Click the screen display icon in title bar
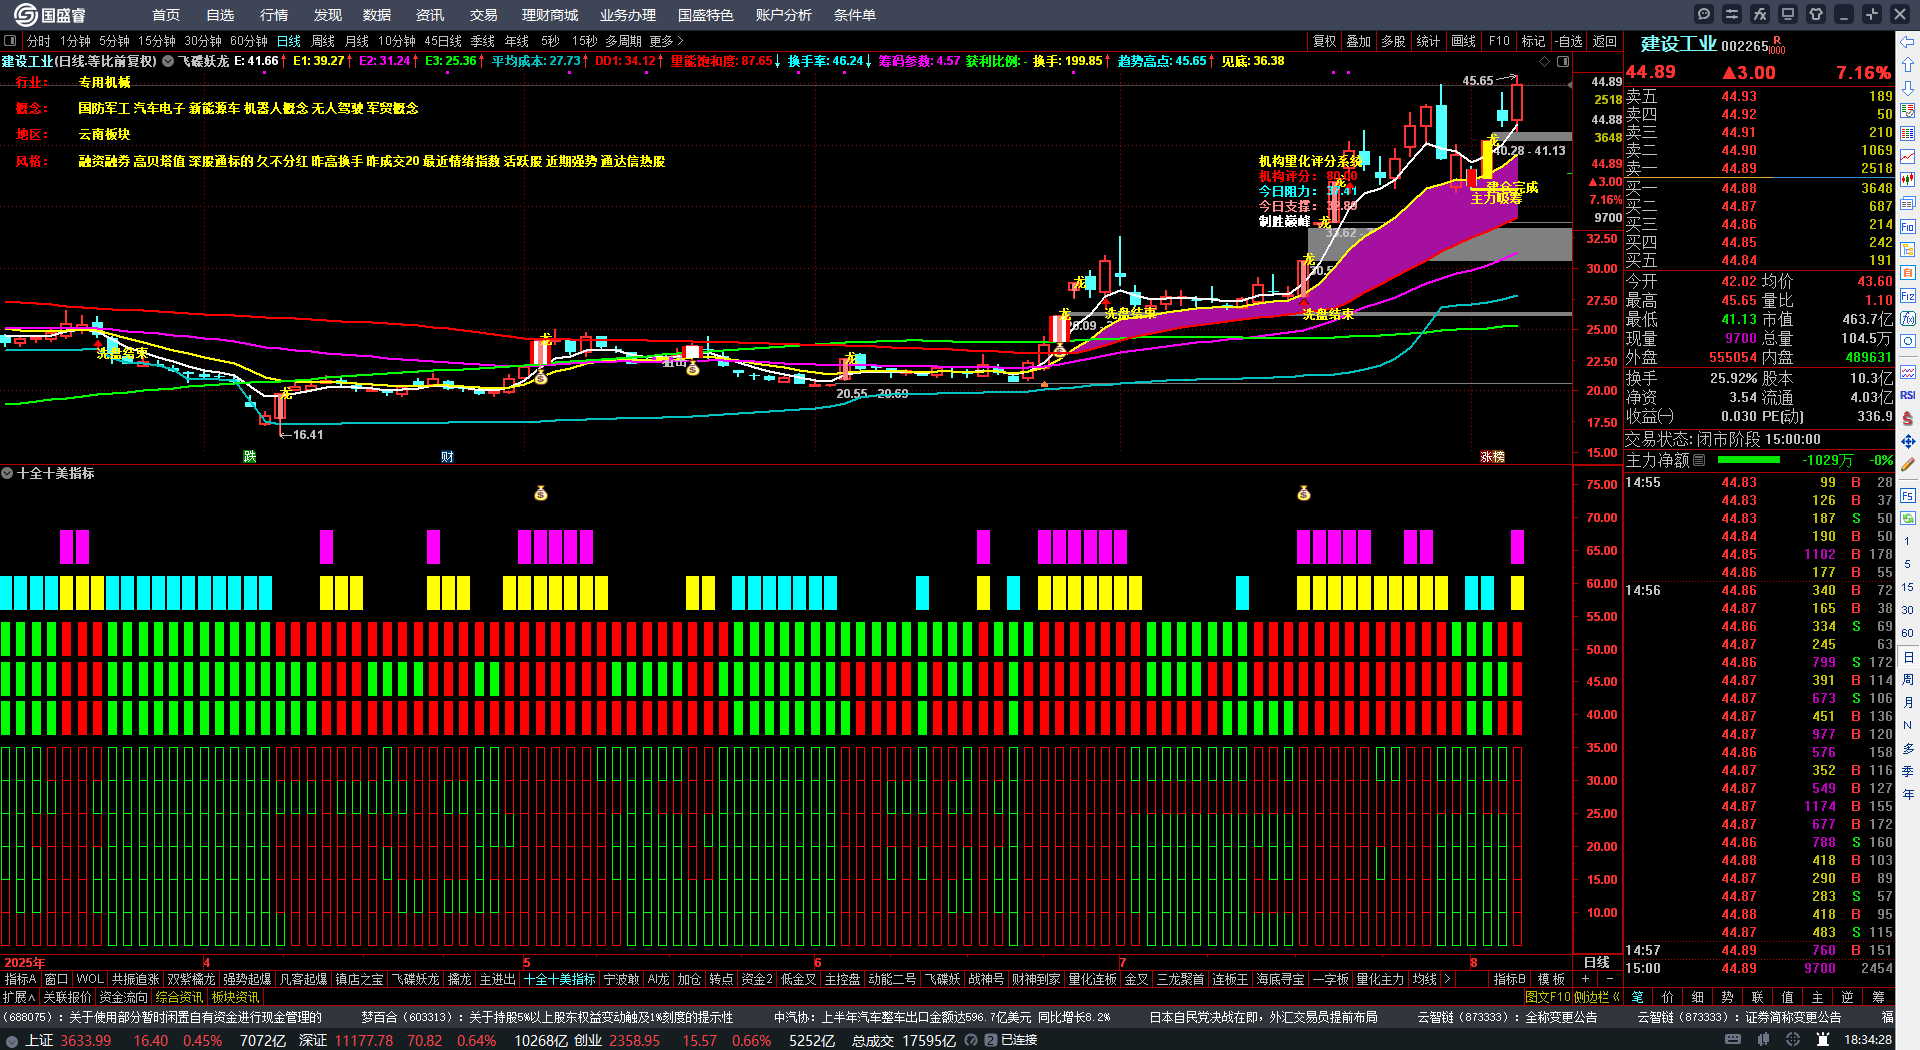1920x1050 pixels. 1788,14
